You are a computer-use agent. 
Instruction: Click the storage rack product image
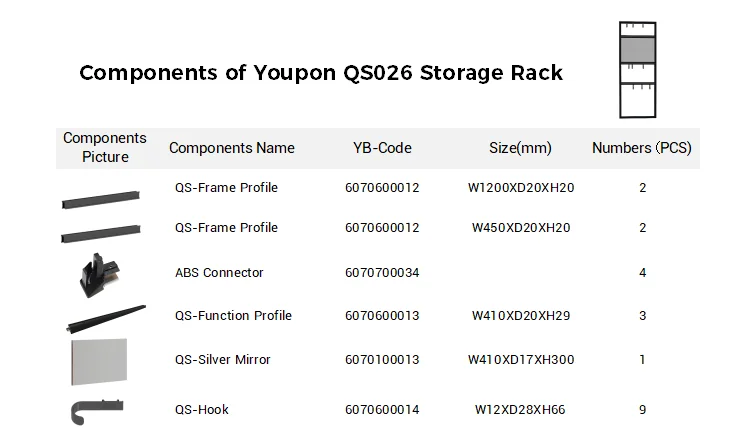[x=637, y=70]
